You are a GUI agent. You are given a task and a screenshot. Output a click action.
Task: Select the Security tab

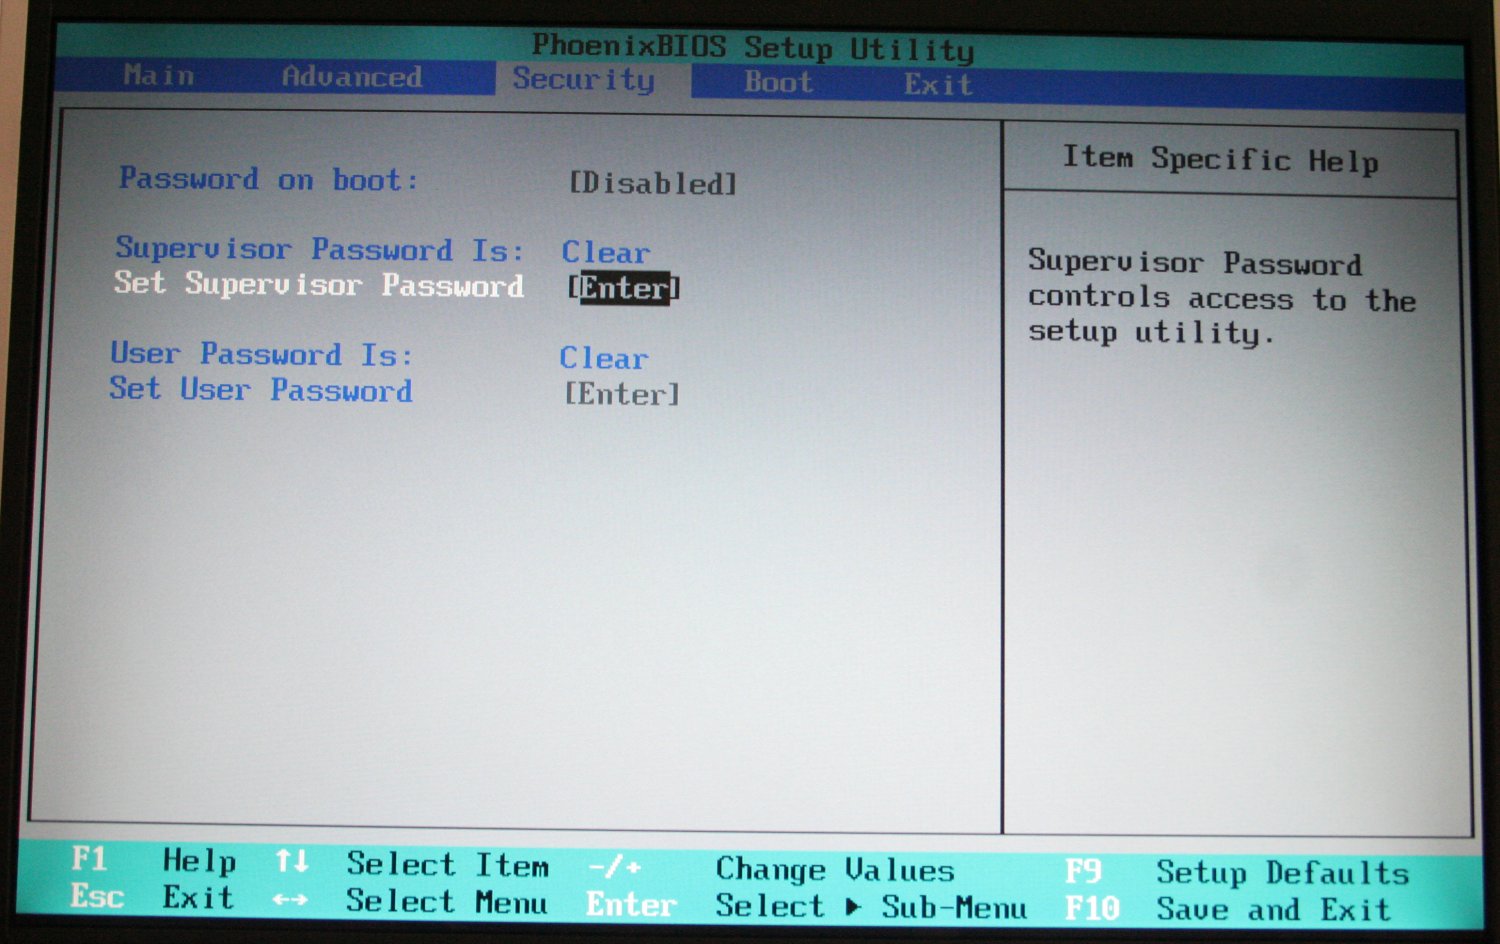coord(584,79)
